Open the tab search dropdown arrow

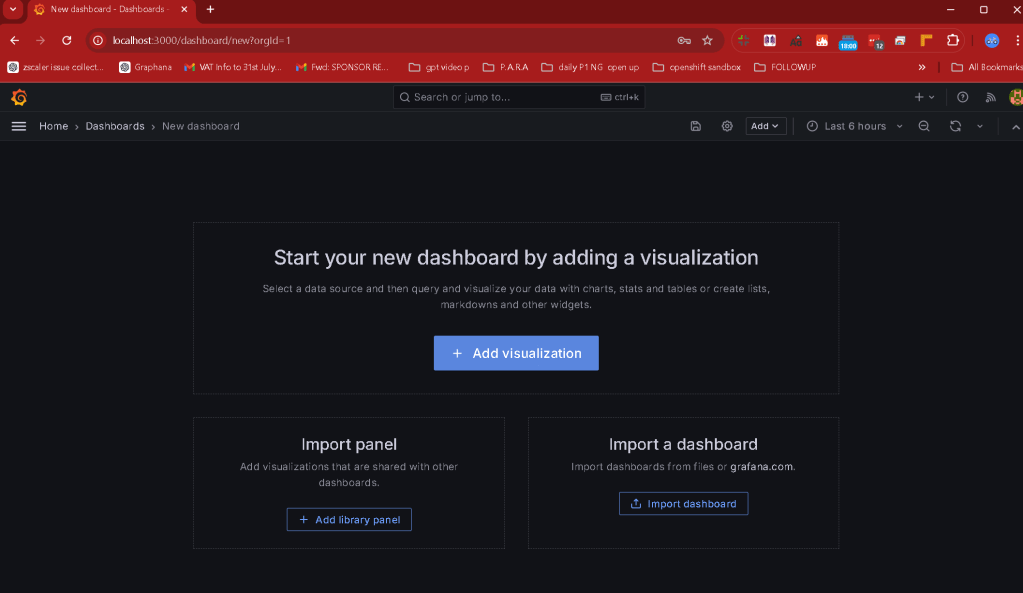tap(12, 9)
